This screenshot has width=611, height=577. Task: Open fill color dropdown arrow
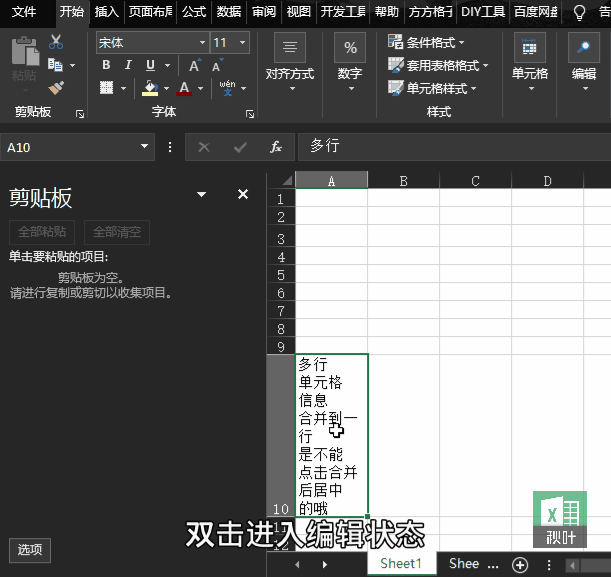click(166, 88)
